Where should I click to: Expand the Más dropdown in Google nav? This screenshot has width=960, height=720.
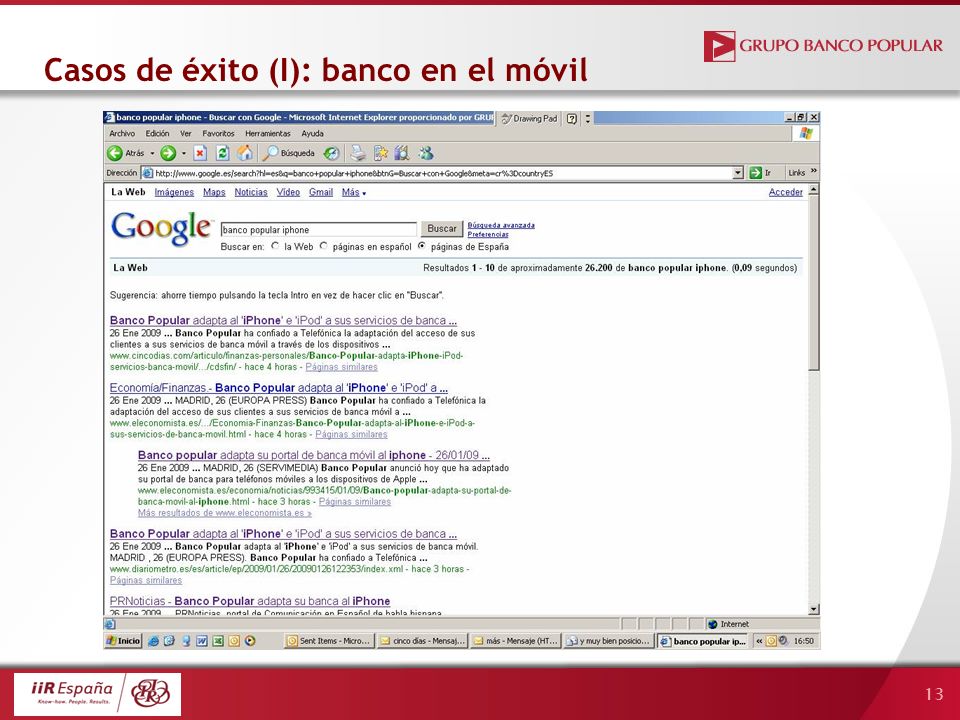point(354,192)
